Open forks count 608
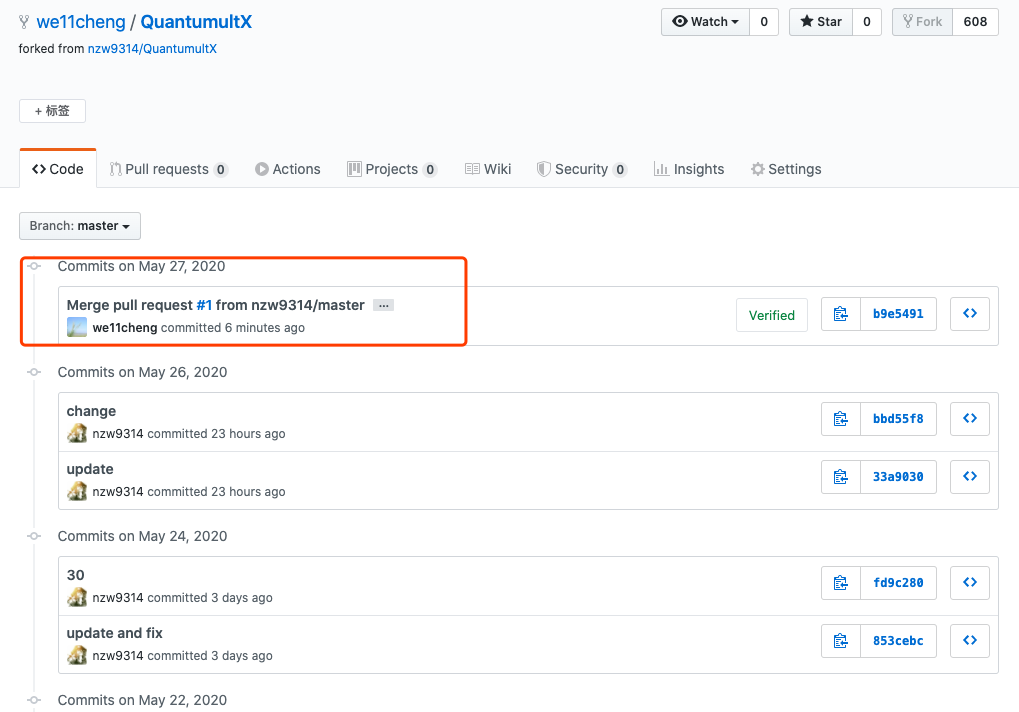Screen dimensions: 1019x712 [x=975, y=21]
